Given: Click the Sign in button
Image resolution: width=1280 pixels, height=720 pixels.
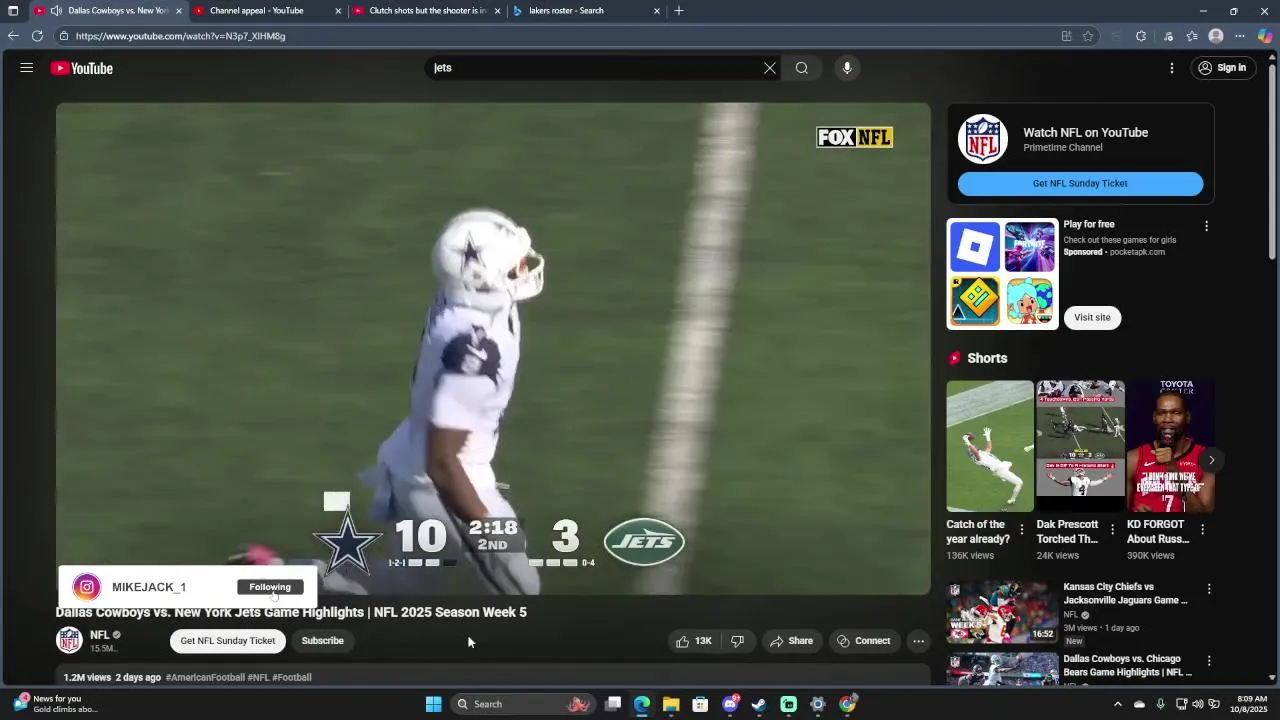Looking at the screenshot, I should (x=1222, y=68).
